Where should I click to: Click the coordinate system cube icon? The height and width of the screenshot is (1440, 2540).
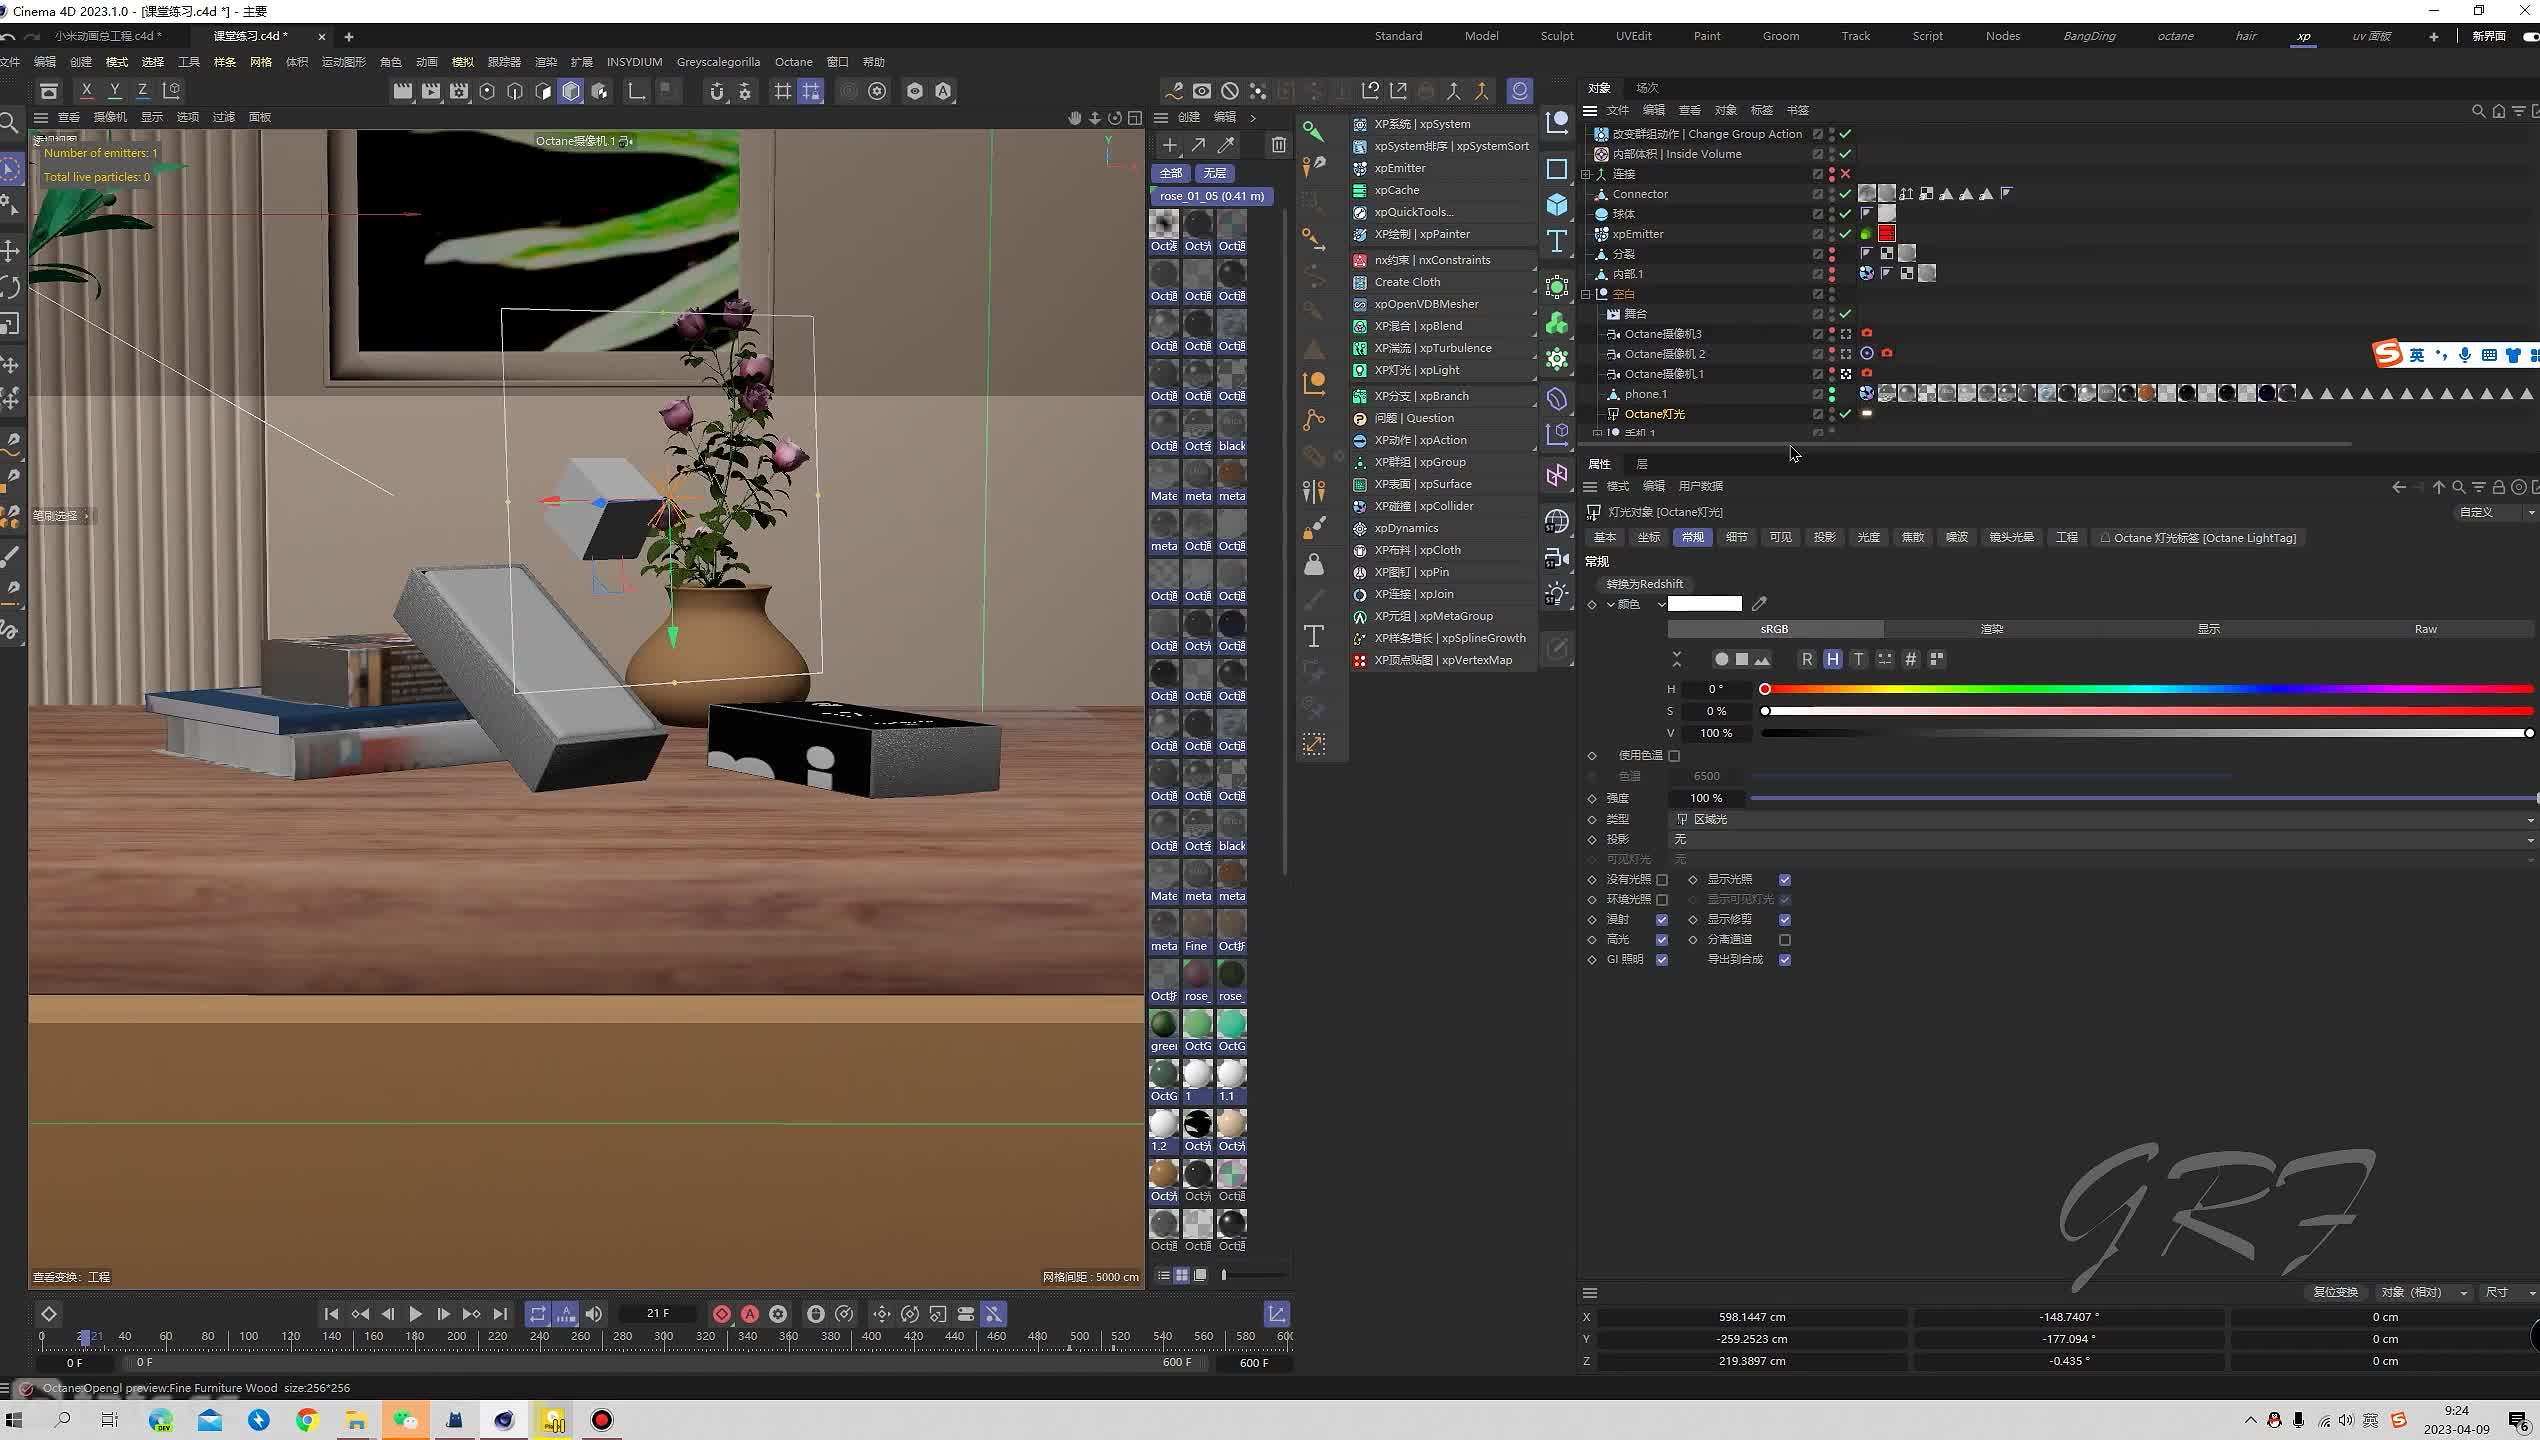[172, 91]
